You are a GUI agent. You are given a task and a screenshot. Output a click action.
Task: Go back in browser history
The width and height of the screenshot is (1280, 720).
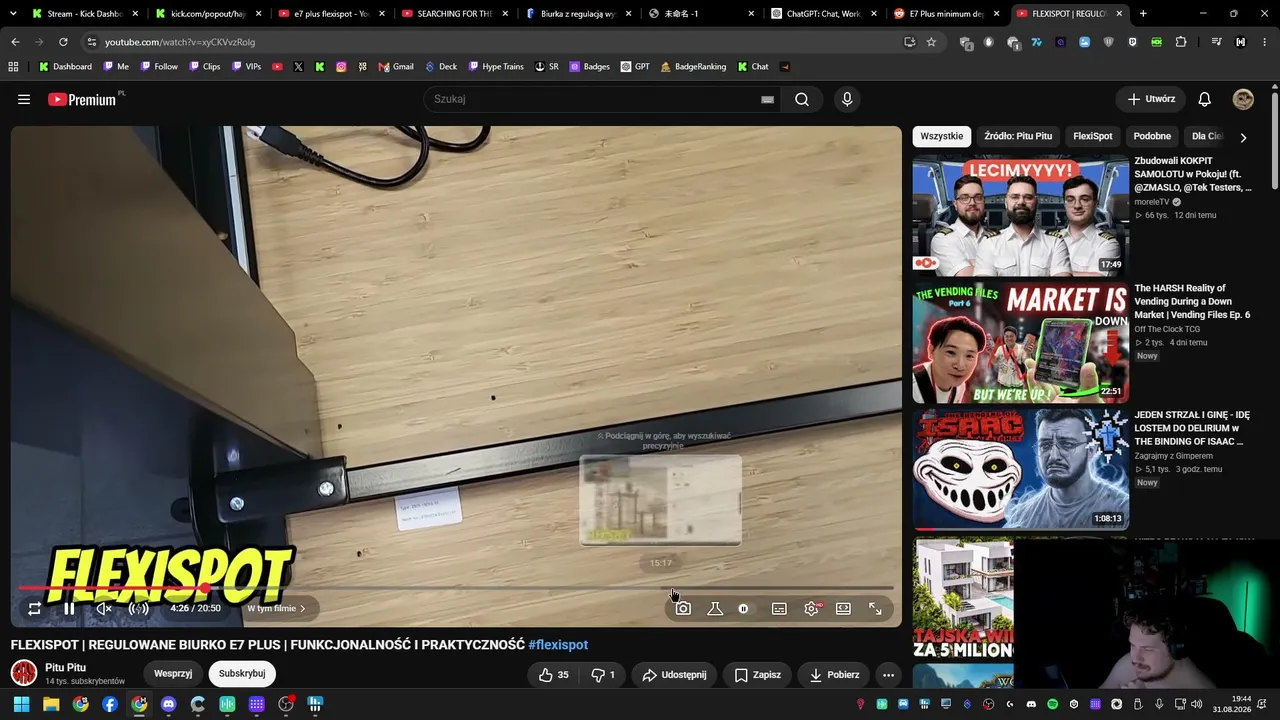(15, 42)
